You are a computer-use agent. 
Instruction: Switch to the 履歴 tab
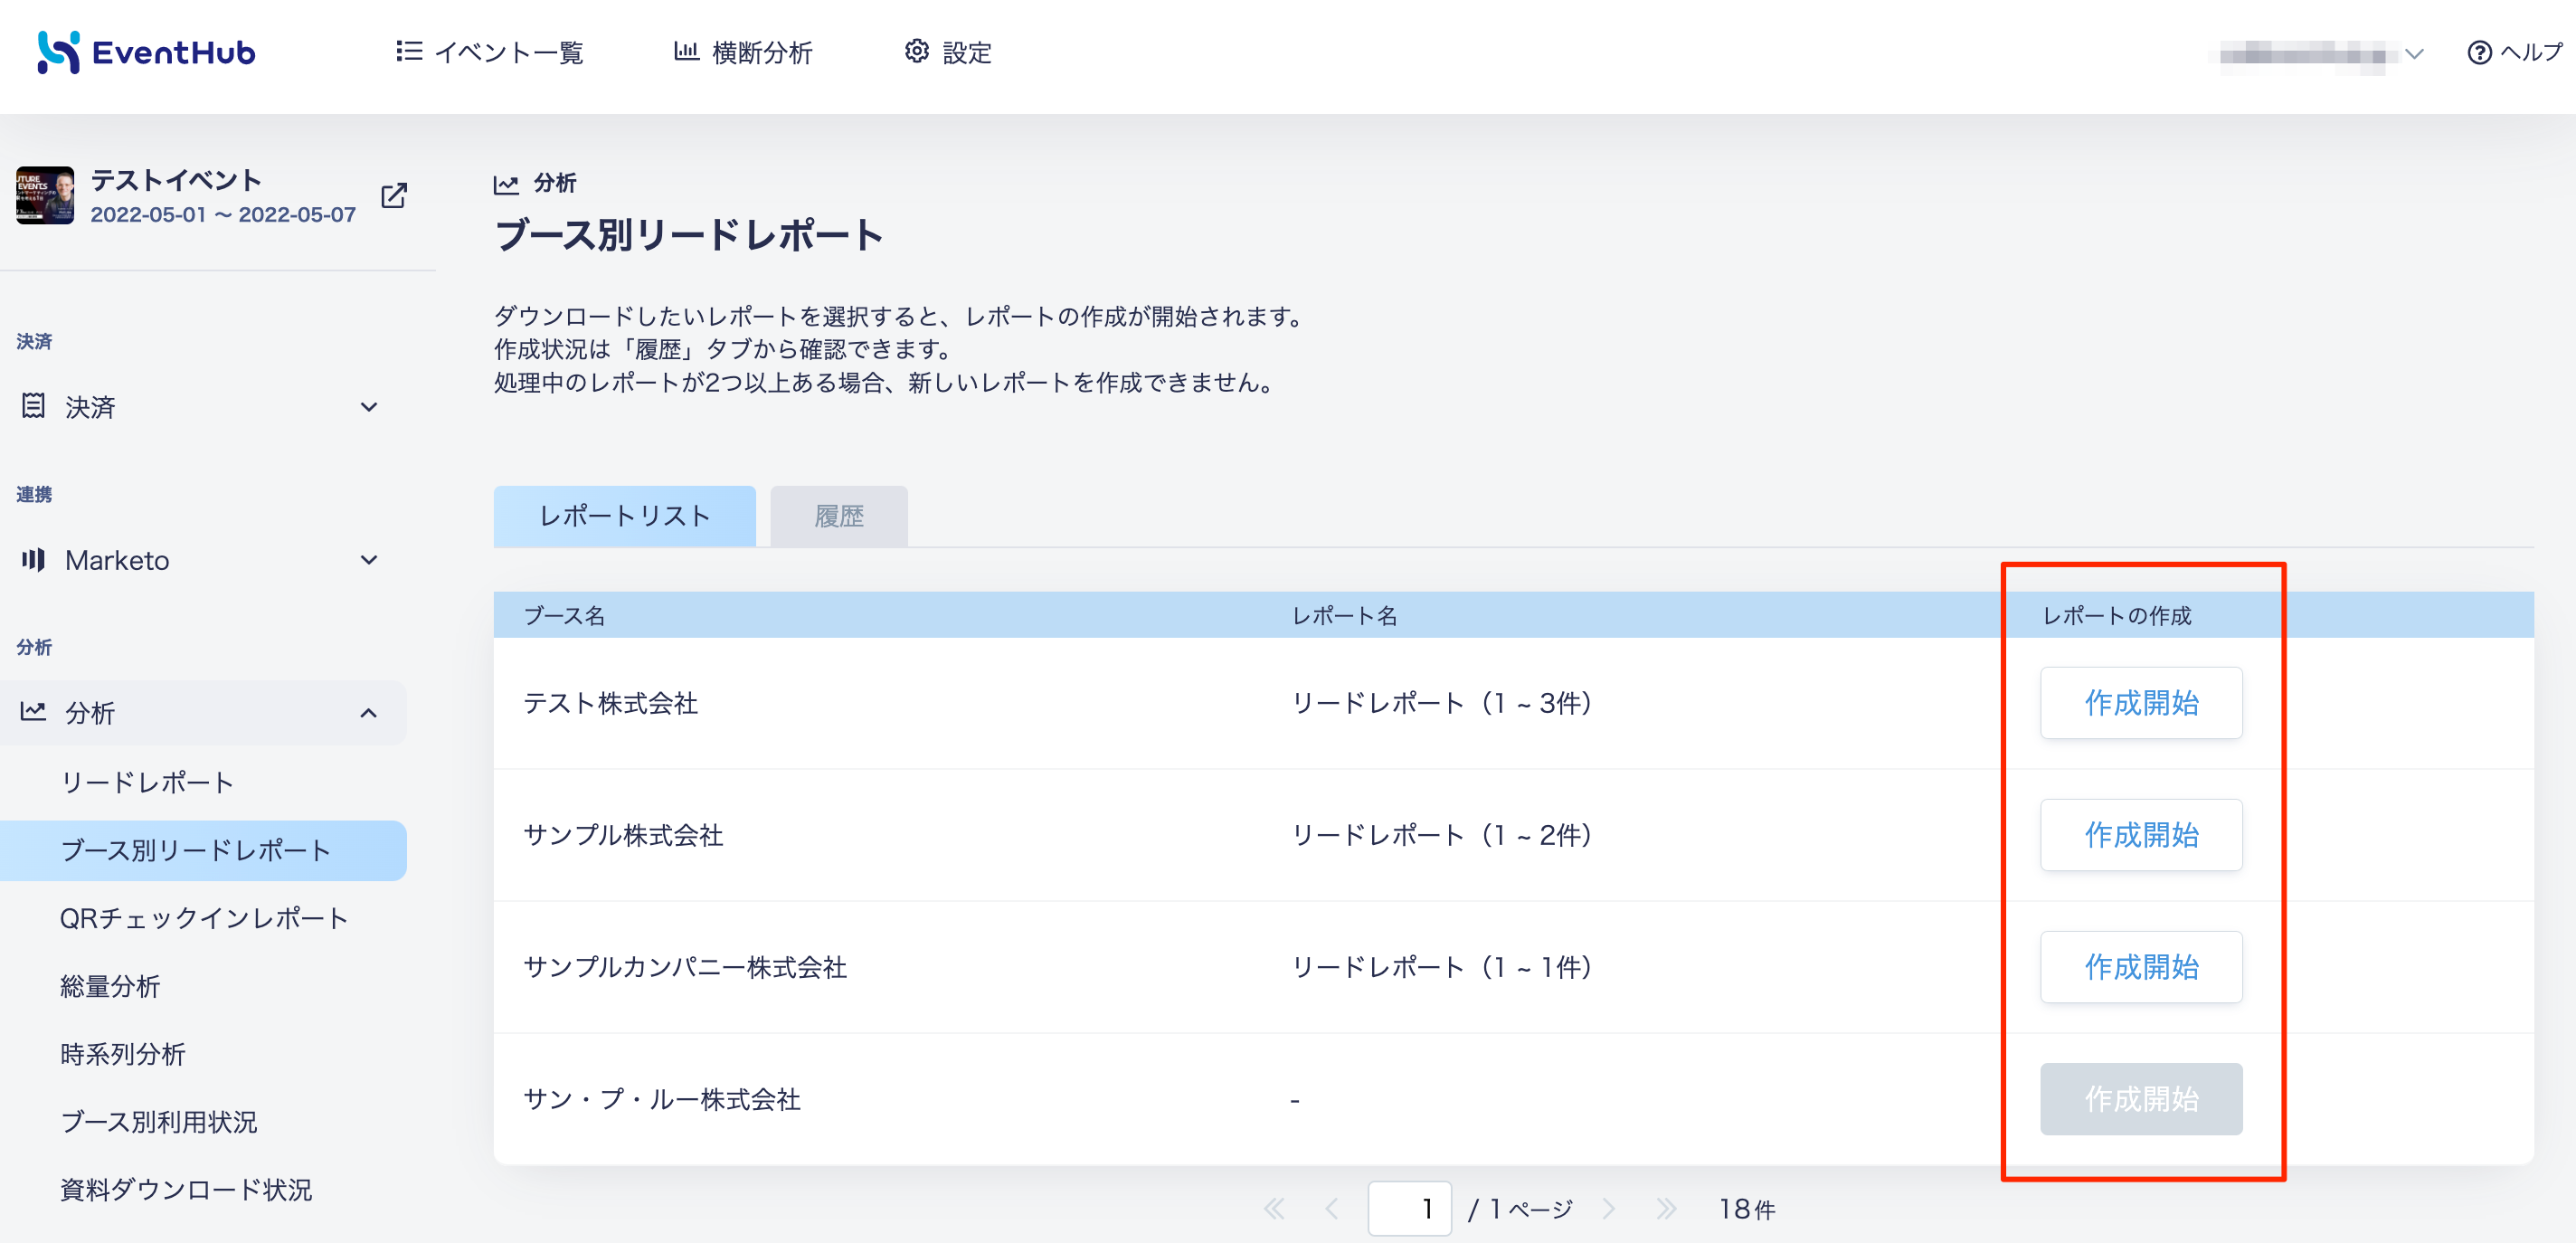click(838, 516)
